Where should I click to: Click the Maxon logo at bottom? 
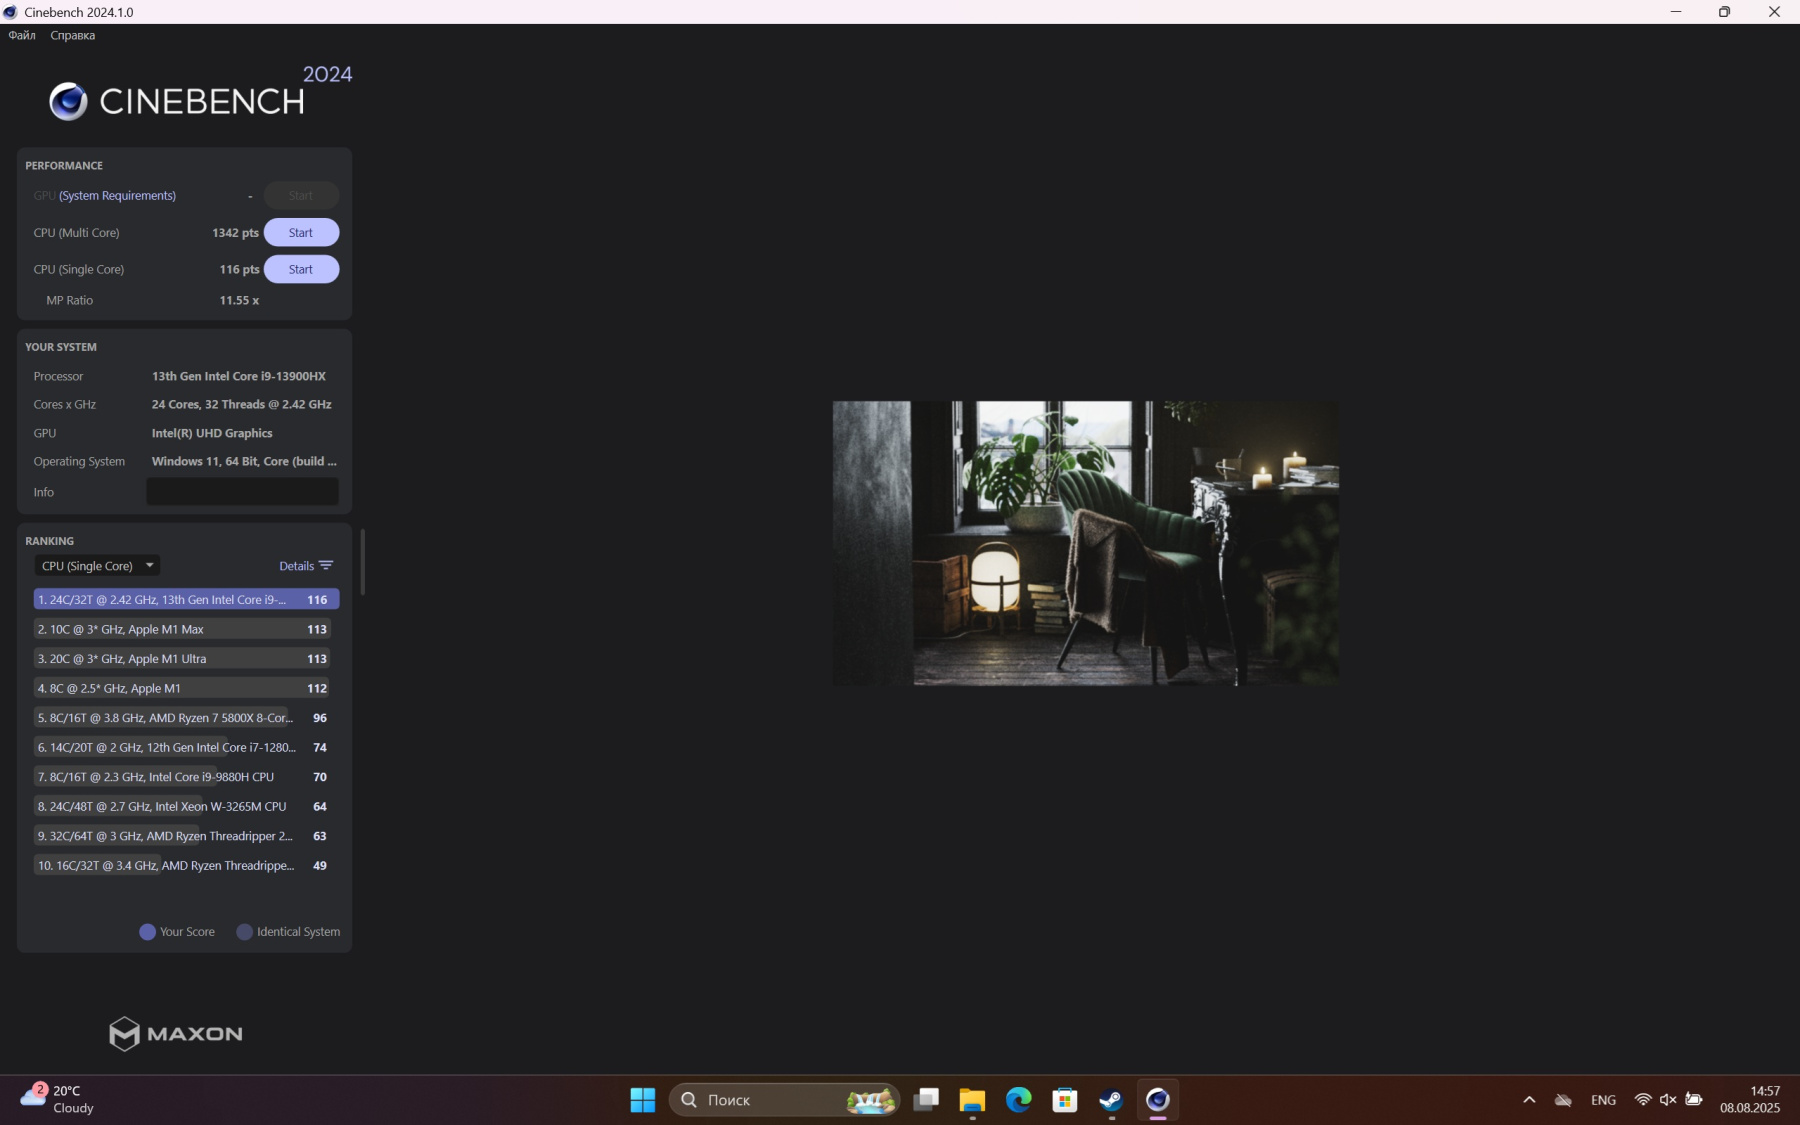click(176, 1034)
